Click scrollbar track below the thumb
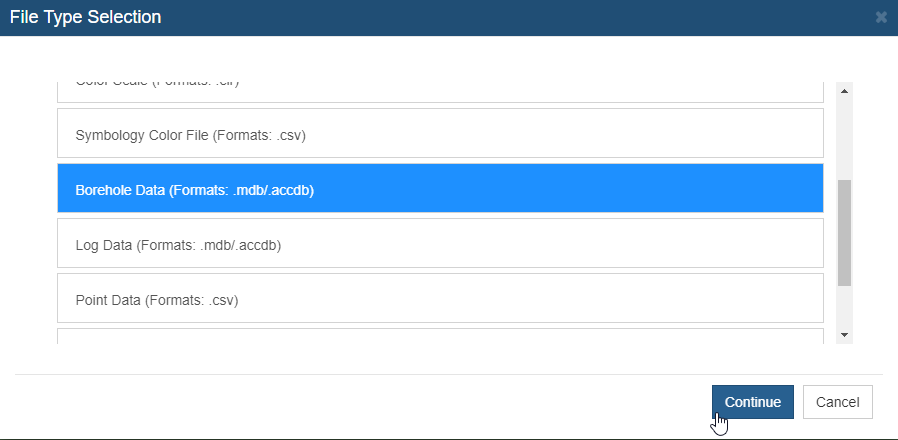Viewport: 898px width, 440px height. click(x=844, y=307)
